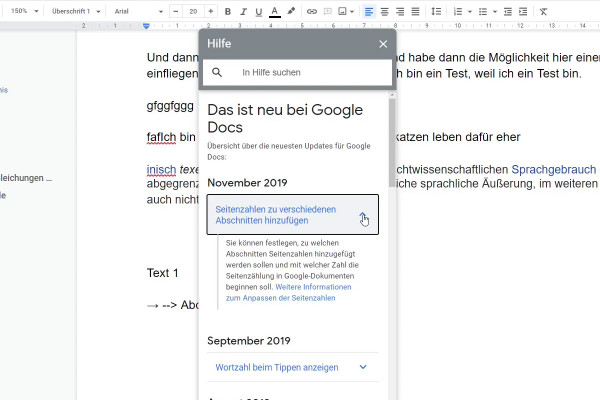600x400 pixels.
Task: Open Weitere Informationen zum Anpassen der Seitenzahlen link
Action: [289, 292]
